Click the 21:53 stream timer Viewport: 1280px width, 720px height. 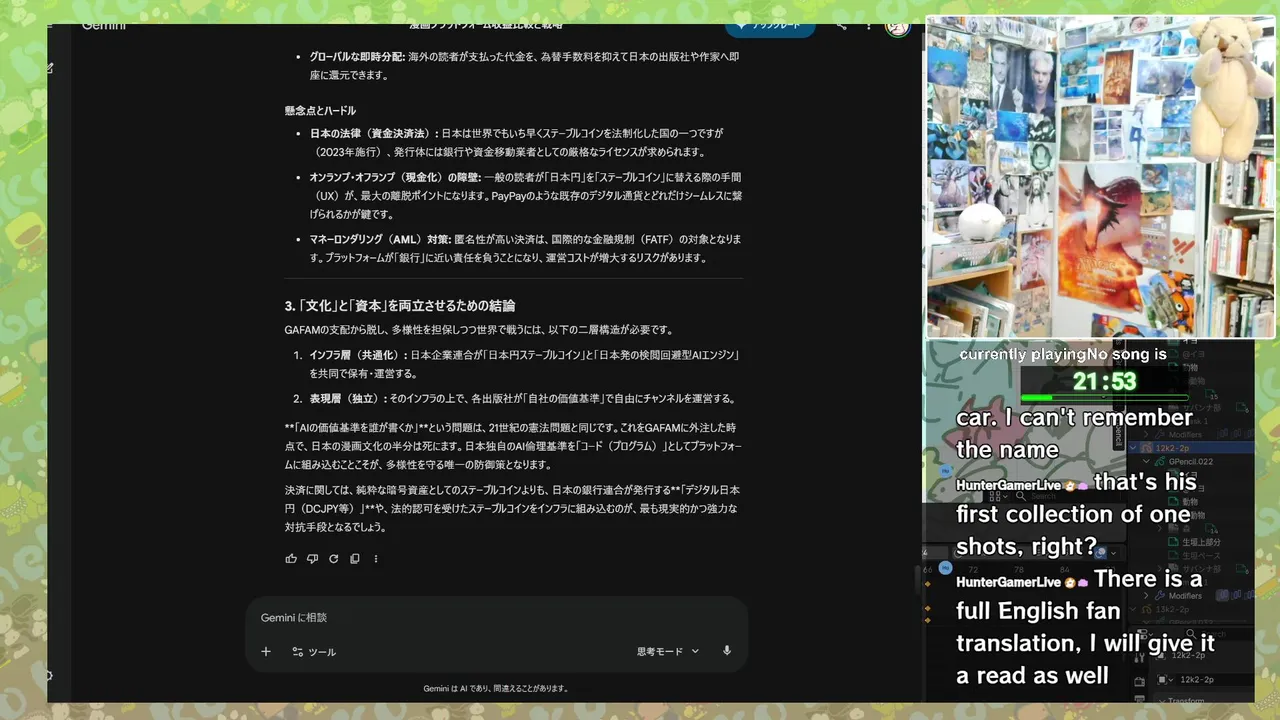(x=1104, y=381)
